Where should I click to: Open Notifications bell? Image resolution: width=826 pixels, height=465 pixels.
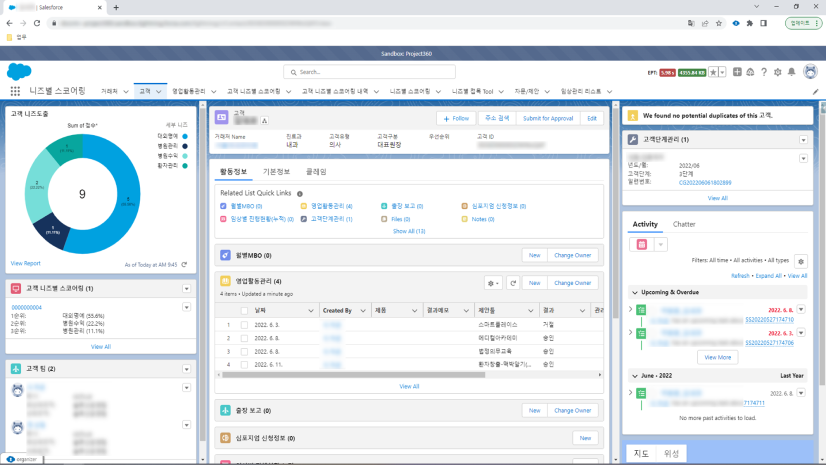pos(791,72)
